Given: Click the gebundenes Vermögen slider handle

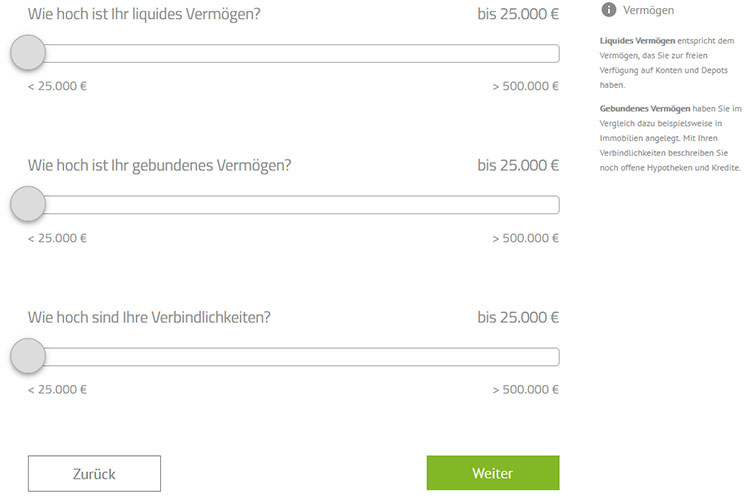Looking at the screenshot, I should pos(28,204).
